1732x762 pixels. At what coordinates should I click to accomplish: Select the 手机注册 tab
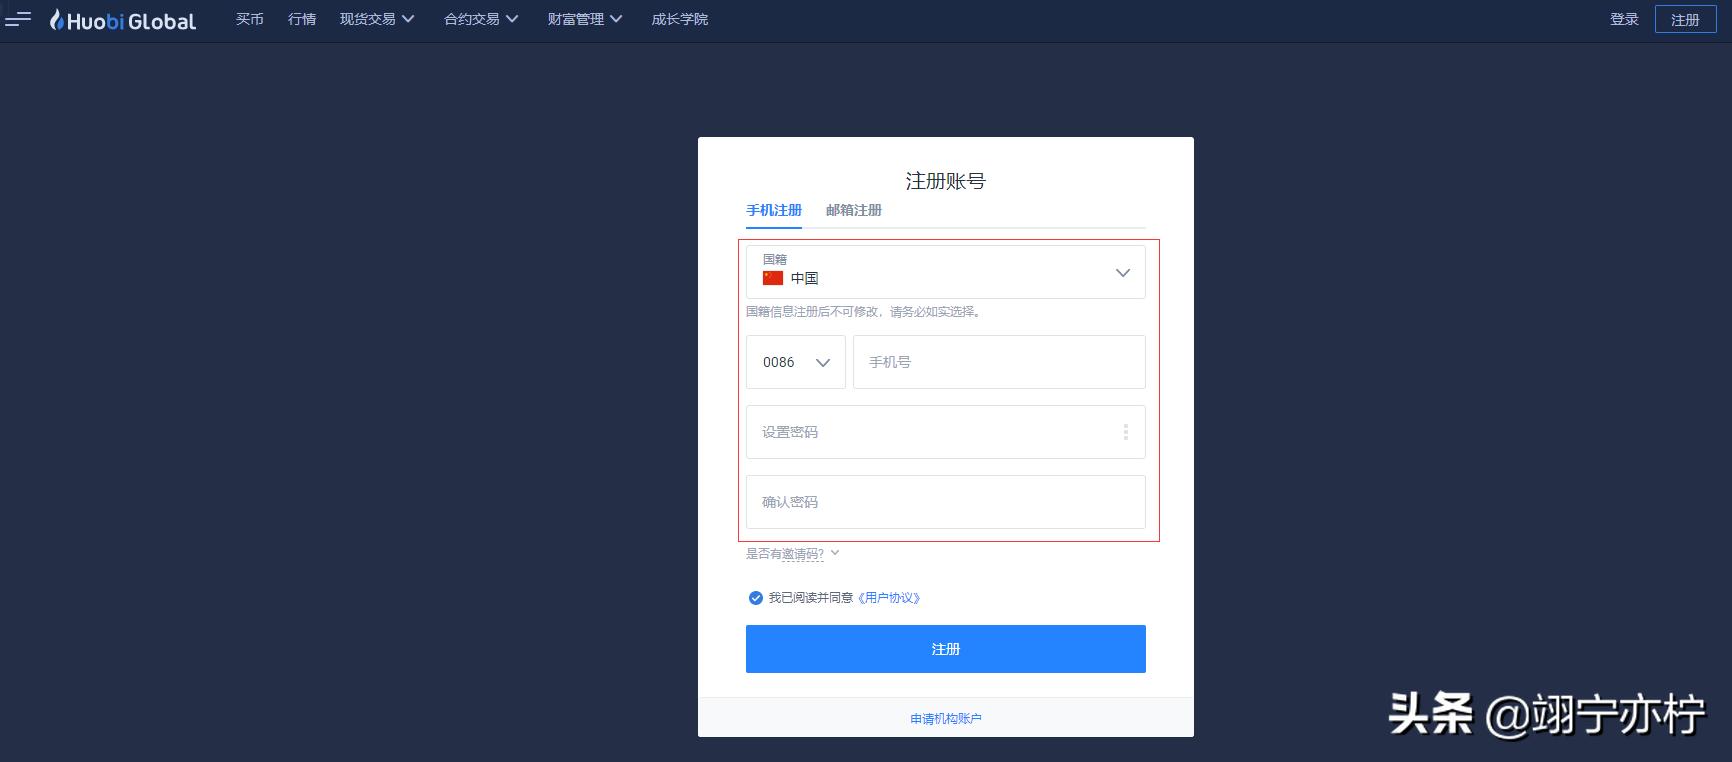click(x=774, y=210)
